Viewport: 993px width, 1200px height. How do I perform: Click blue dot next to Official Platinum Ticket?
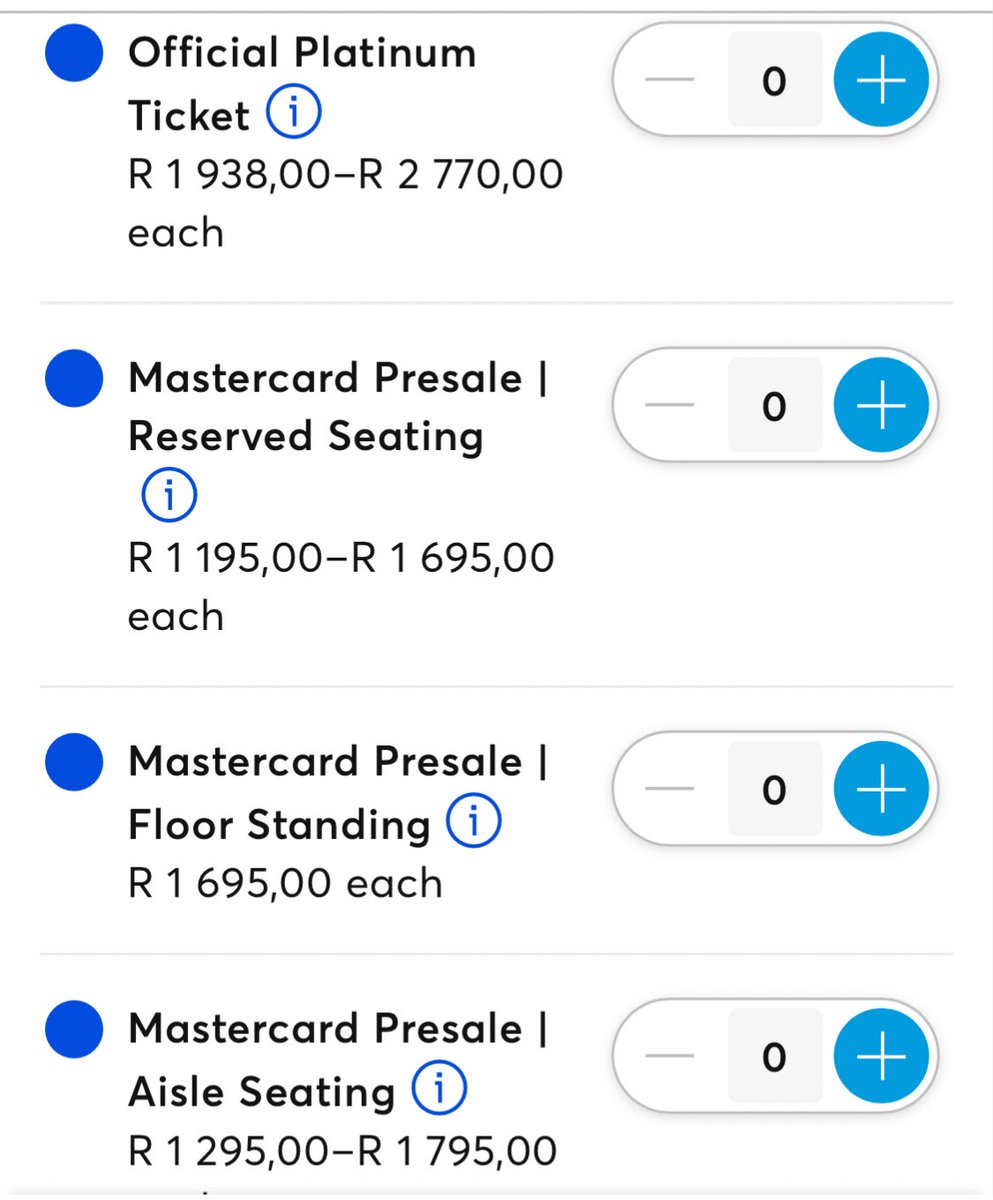click(x=75, y=54)
